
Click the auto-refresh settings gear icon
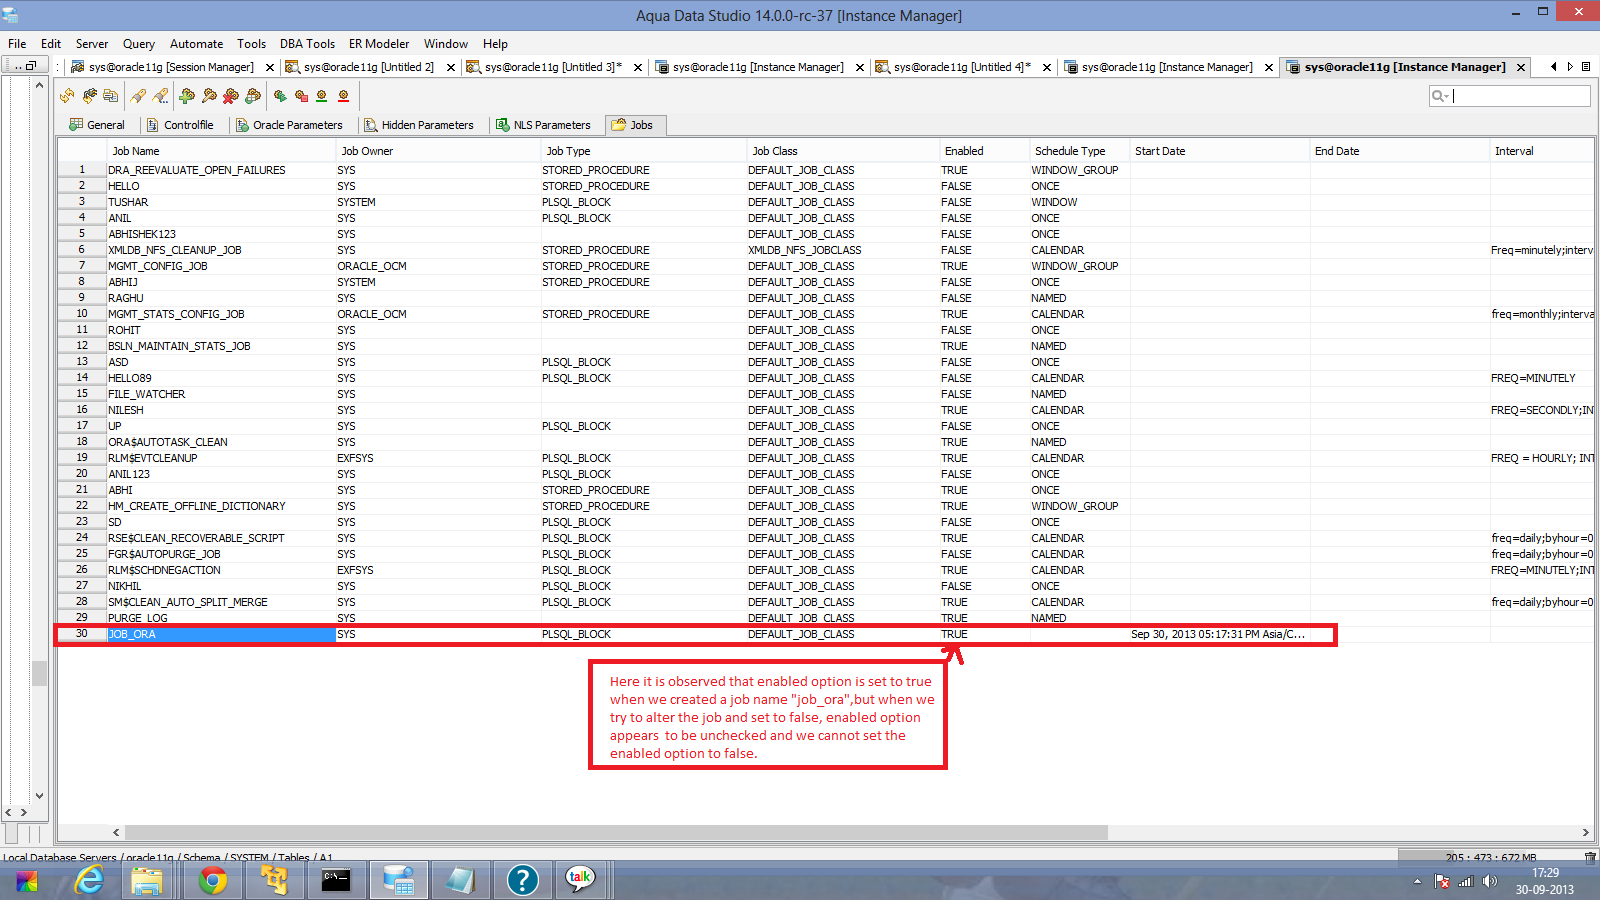tap(89, 96)
